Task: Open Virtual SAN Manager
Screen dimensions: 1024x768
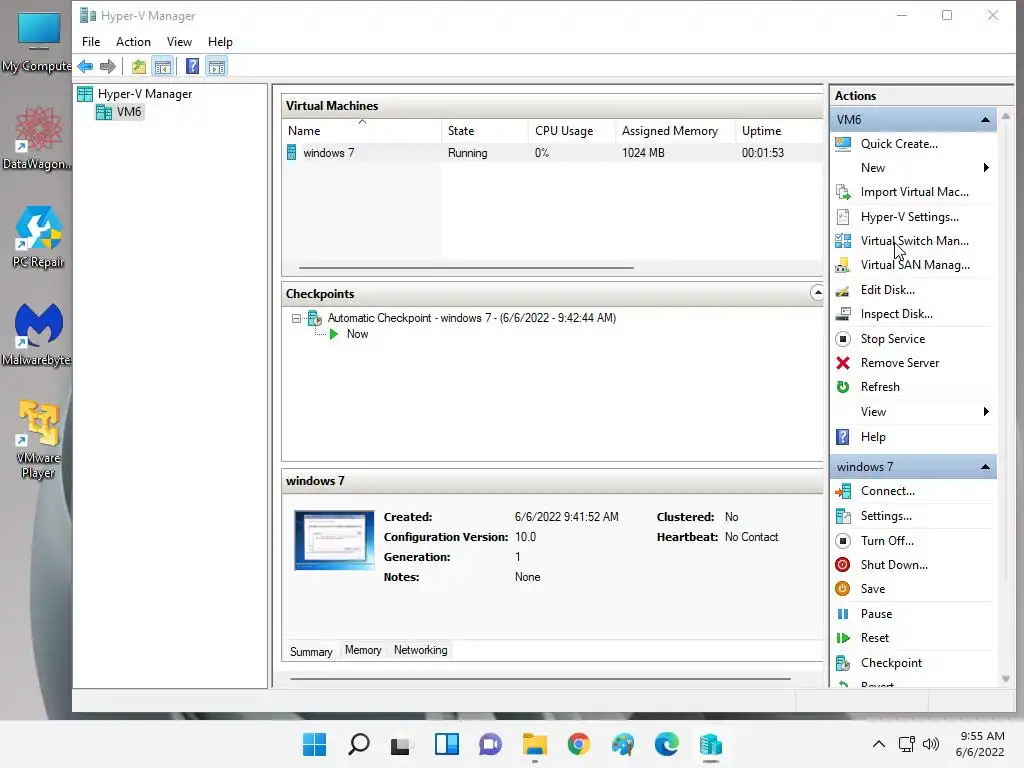Action: pos(915,265)
